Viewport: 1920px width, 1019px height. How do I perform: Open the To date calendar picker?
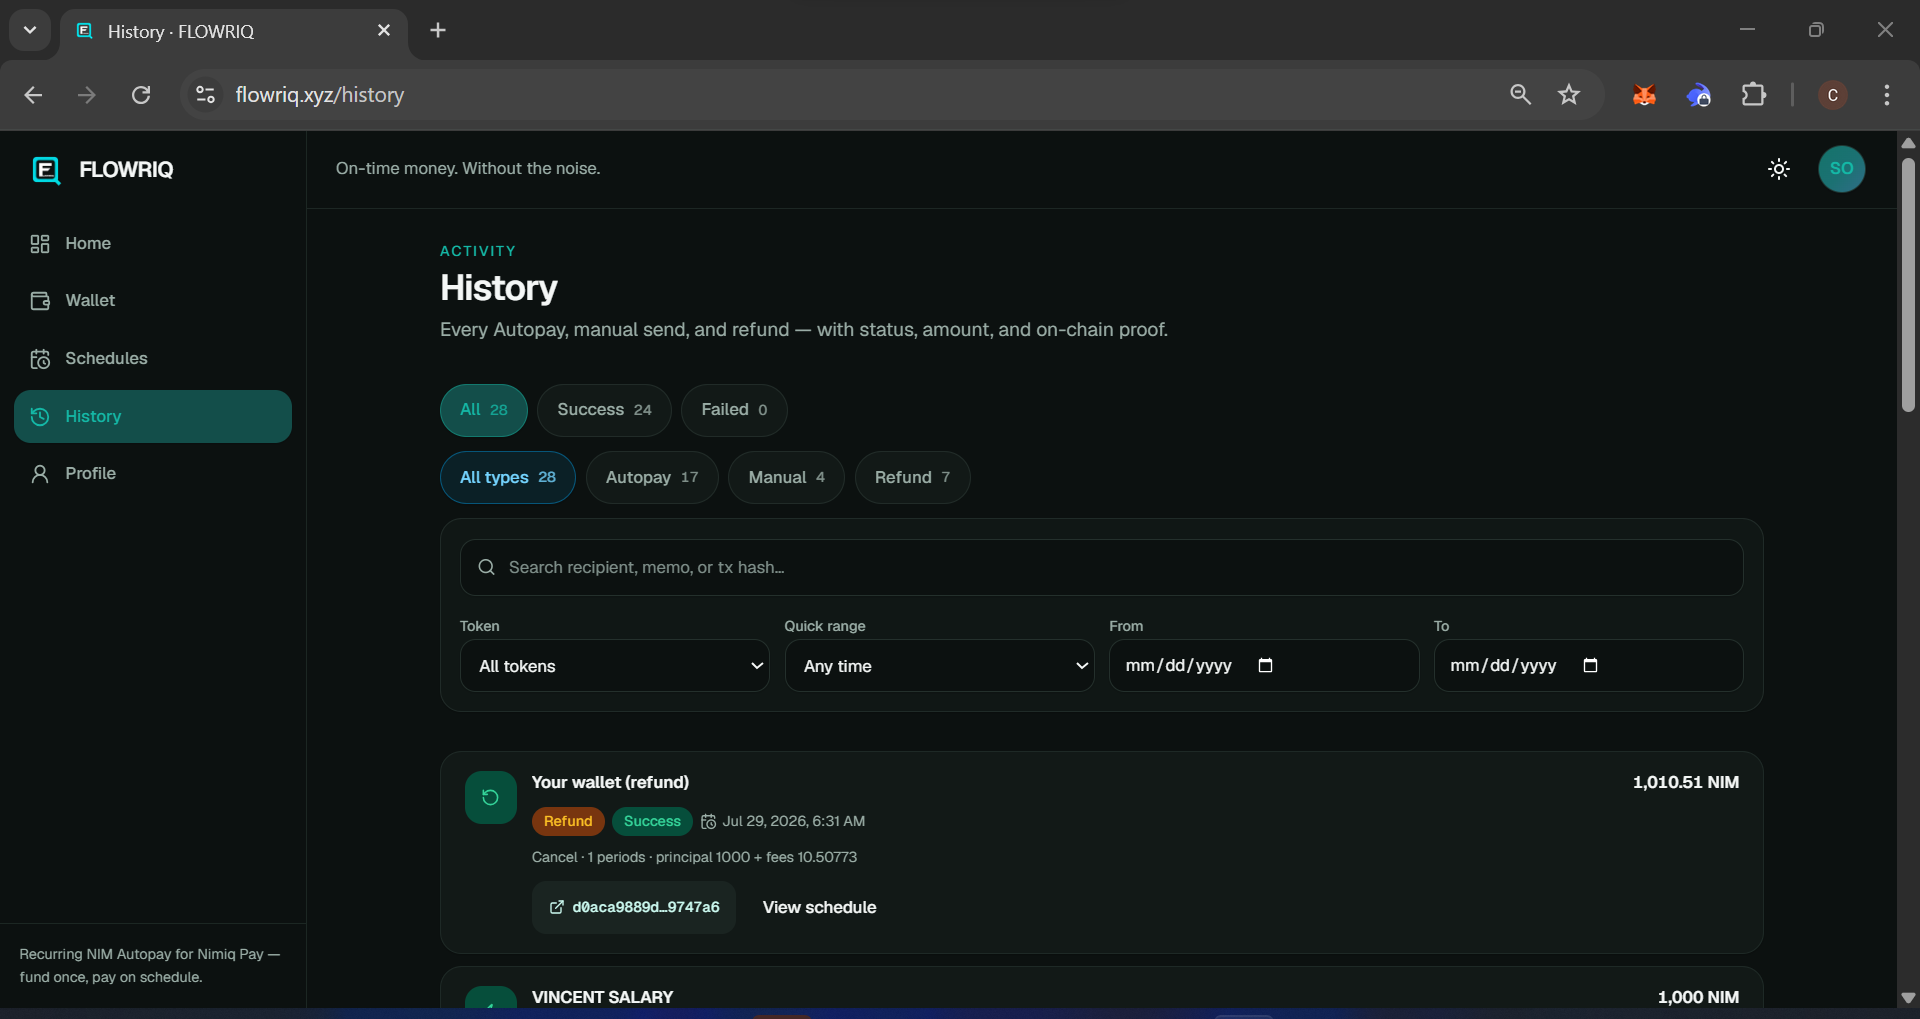[x=1590, y=666]
